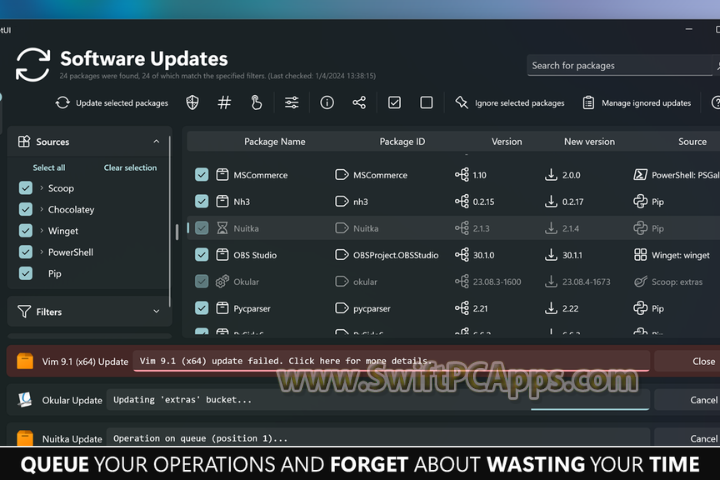Click the Sources panel vertical scrollbar
The image size is (720, 480).
point(169,220)
